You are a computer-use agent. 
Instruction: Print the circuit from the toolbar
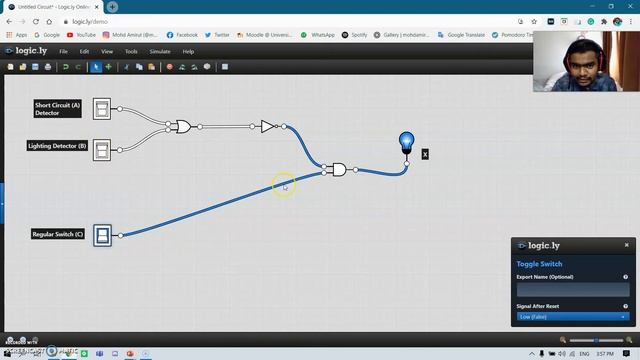(48, 67)
